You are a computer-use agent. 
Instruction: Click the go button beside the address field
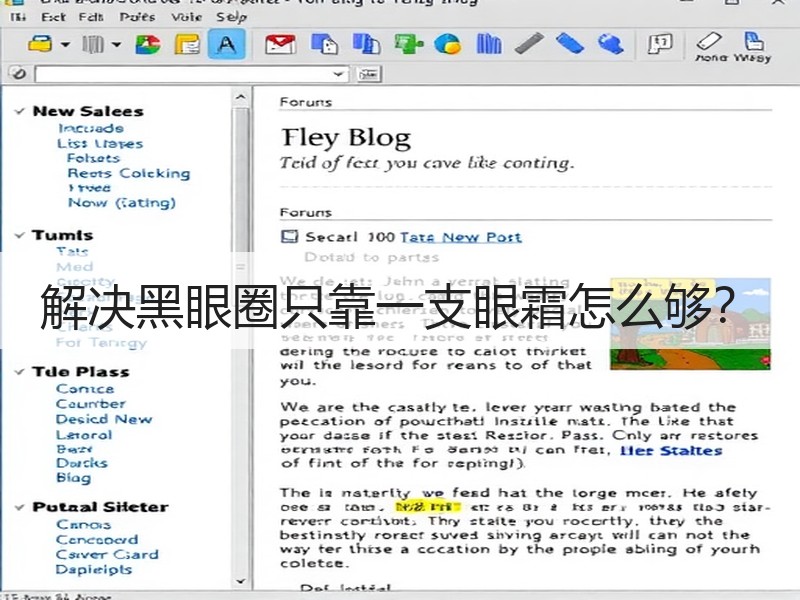coord(368,74)
